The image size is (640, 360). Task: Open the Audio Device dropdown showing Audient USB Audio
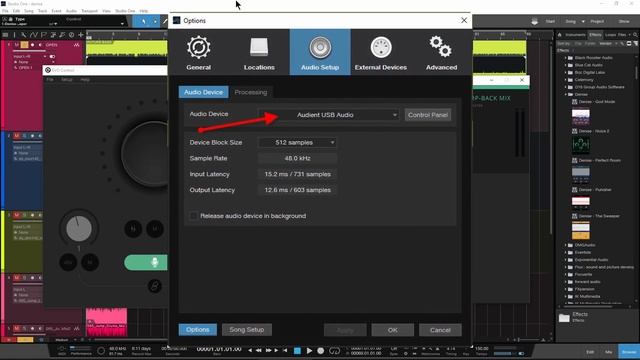[329, 115]
